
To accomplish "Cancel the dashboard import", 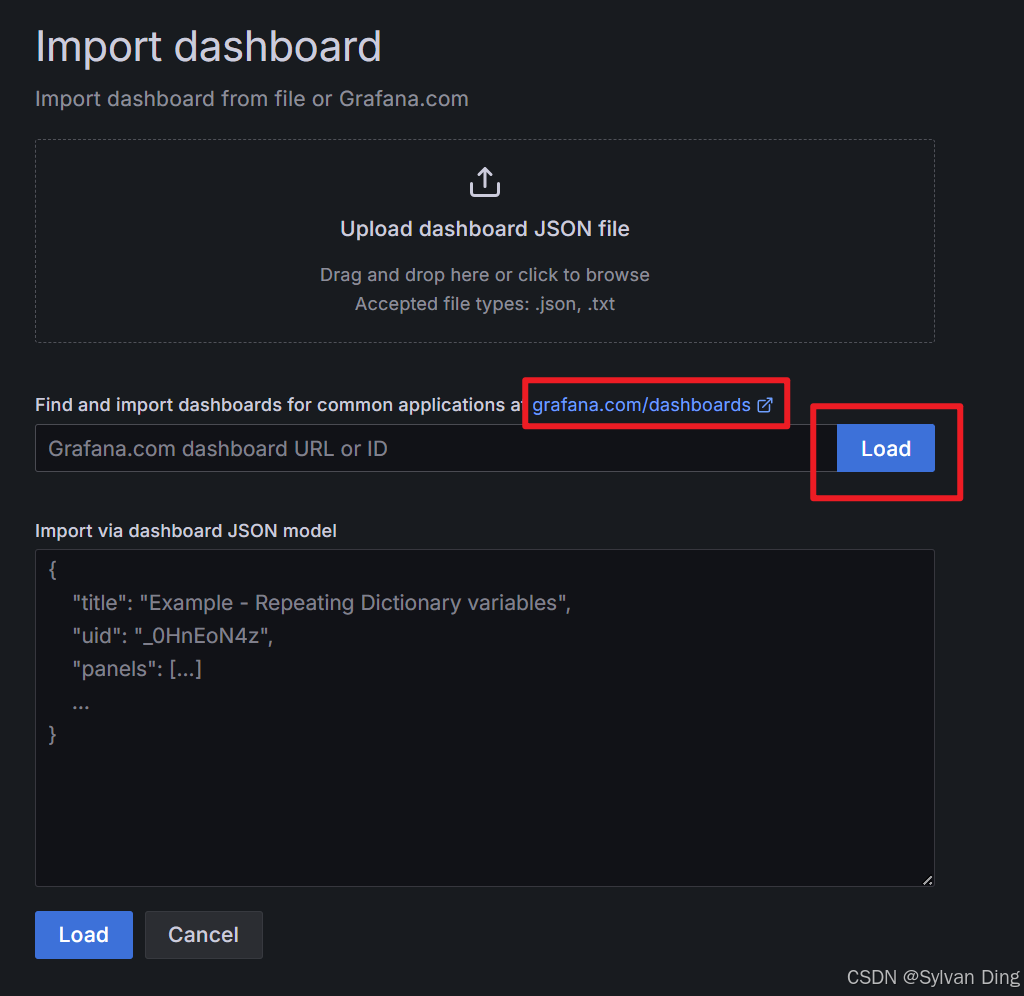I will click(204, 935).
